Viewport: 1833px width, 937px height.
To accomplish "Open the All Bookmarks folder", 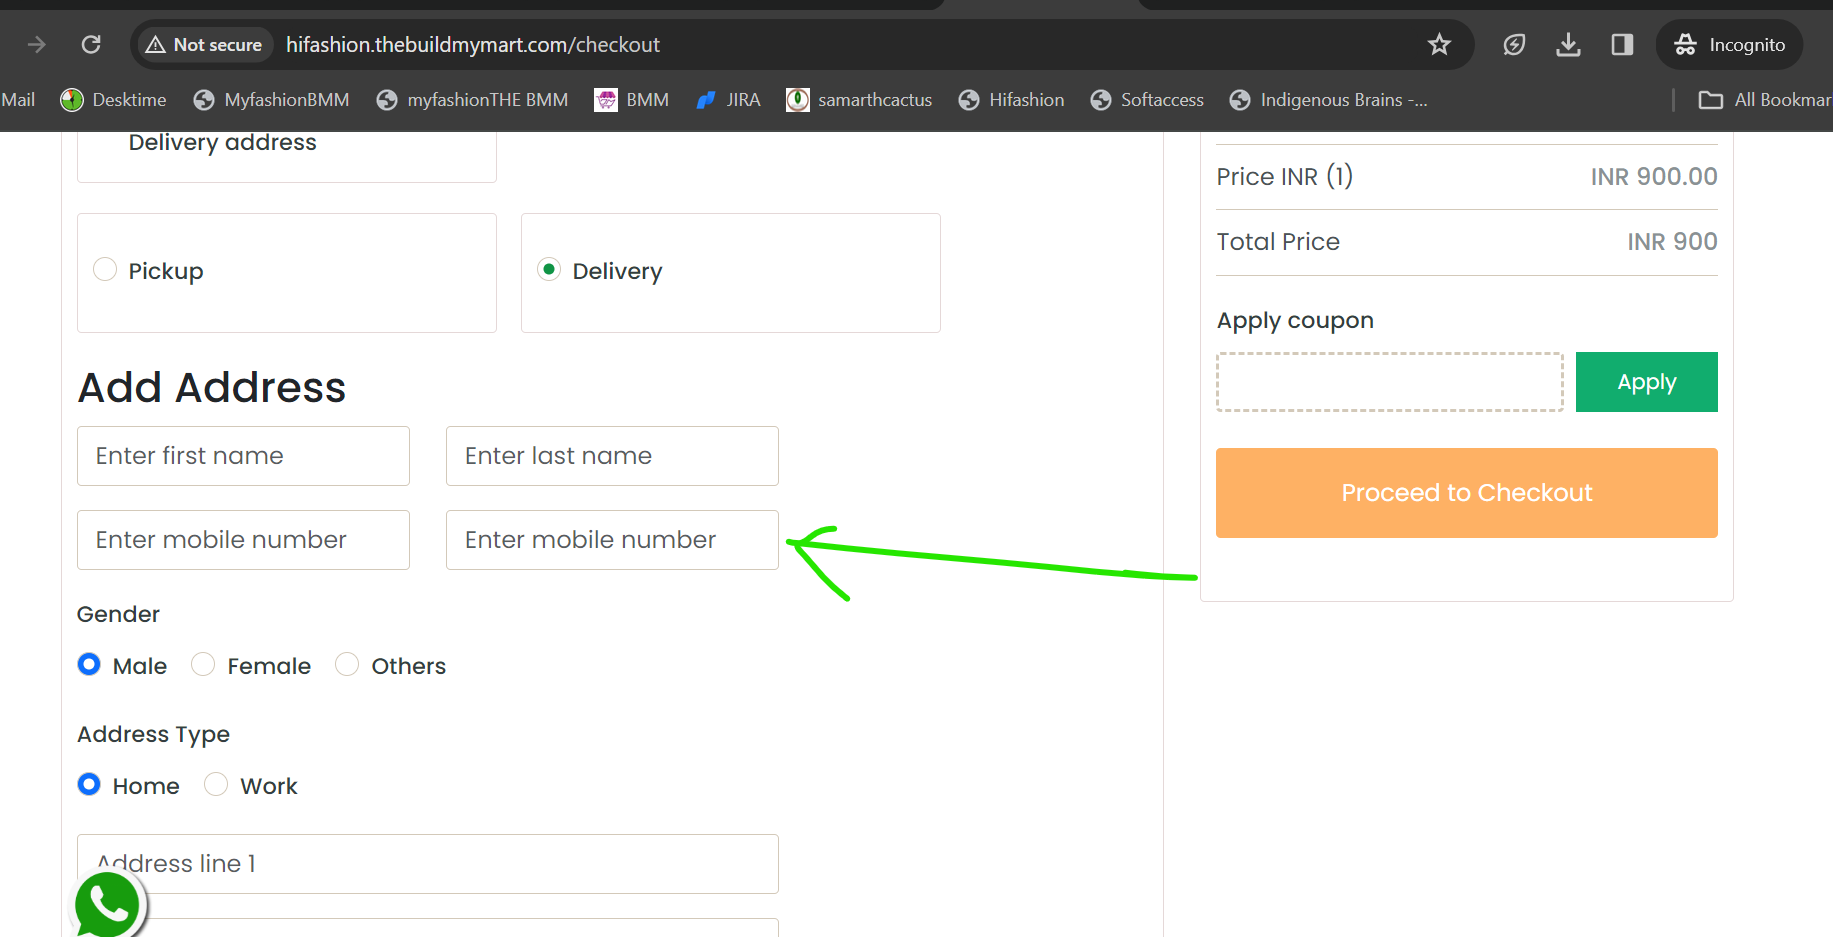I will point(1765,100).
